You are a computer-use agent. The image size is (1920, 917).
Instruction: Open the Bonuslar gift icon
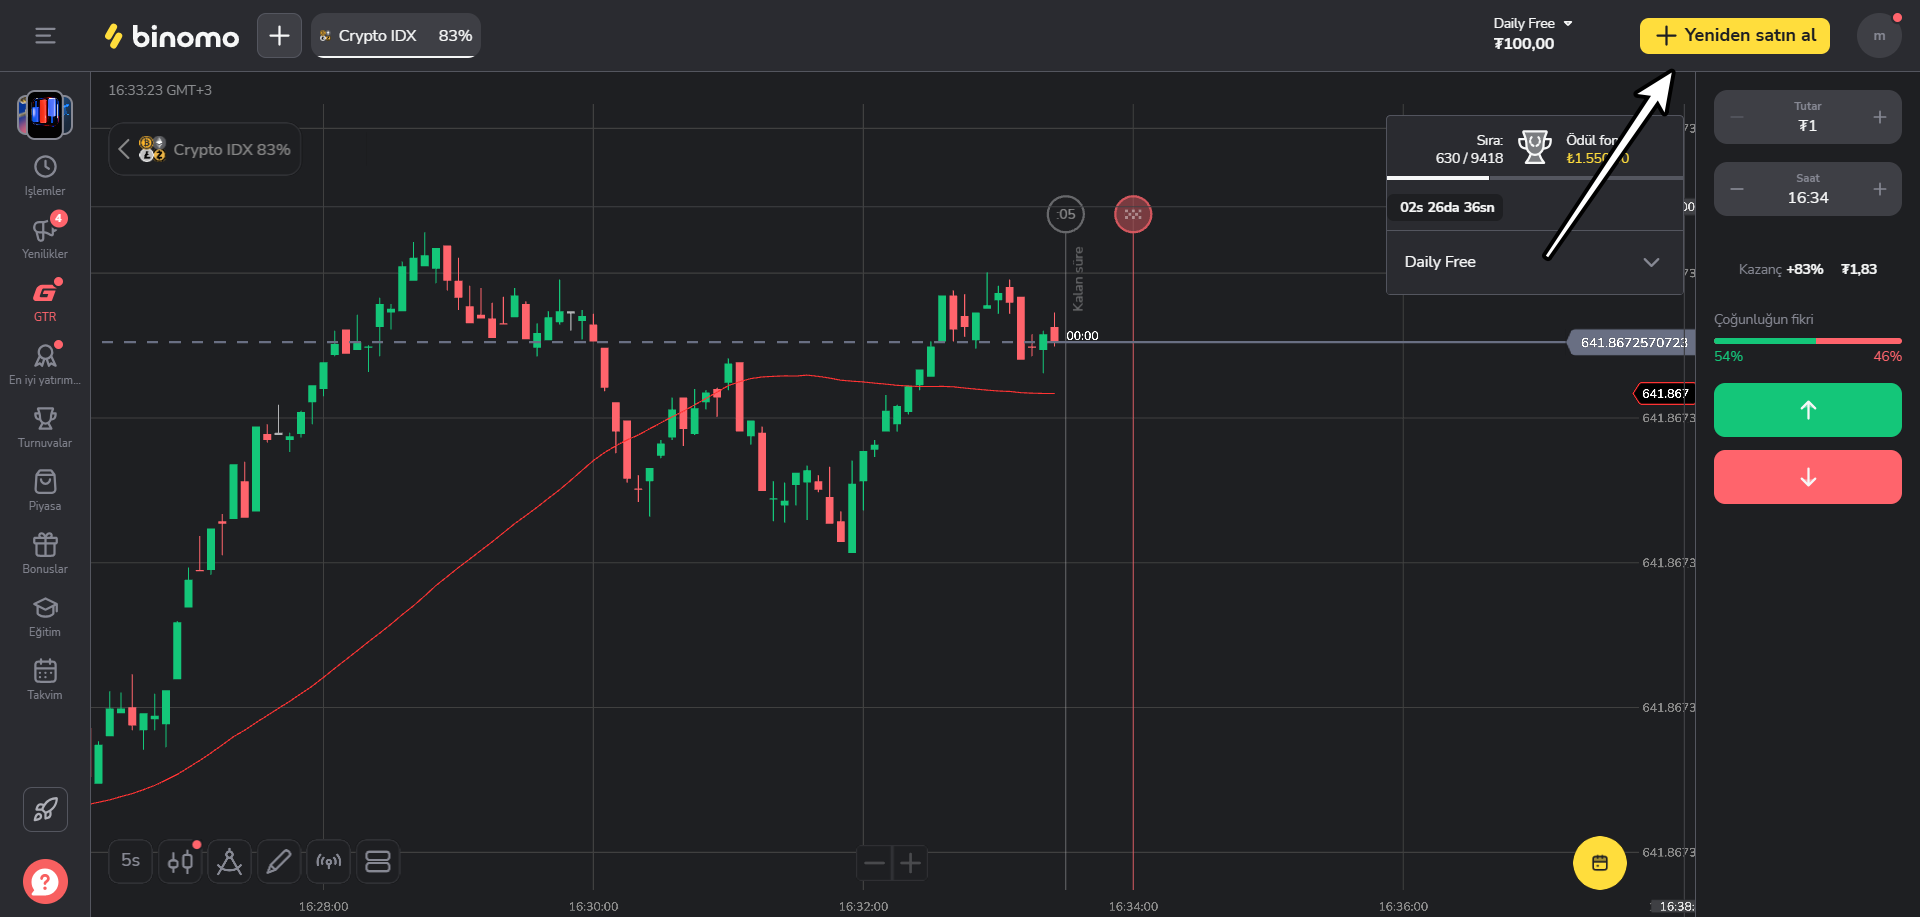[x=45, y=545]
